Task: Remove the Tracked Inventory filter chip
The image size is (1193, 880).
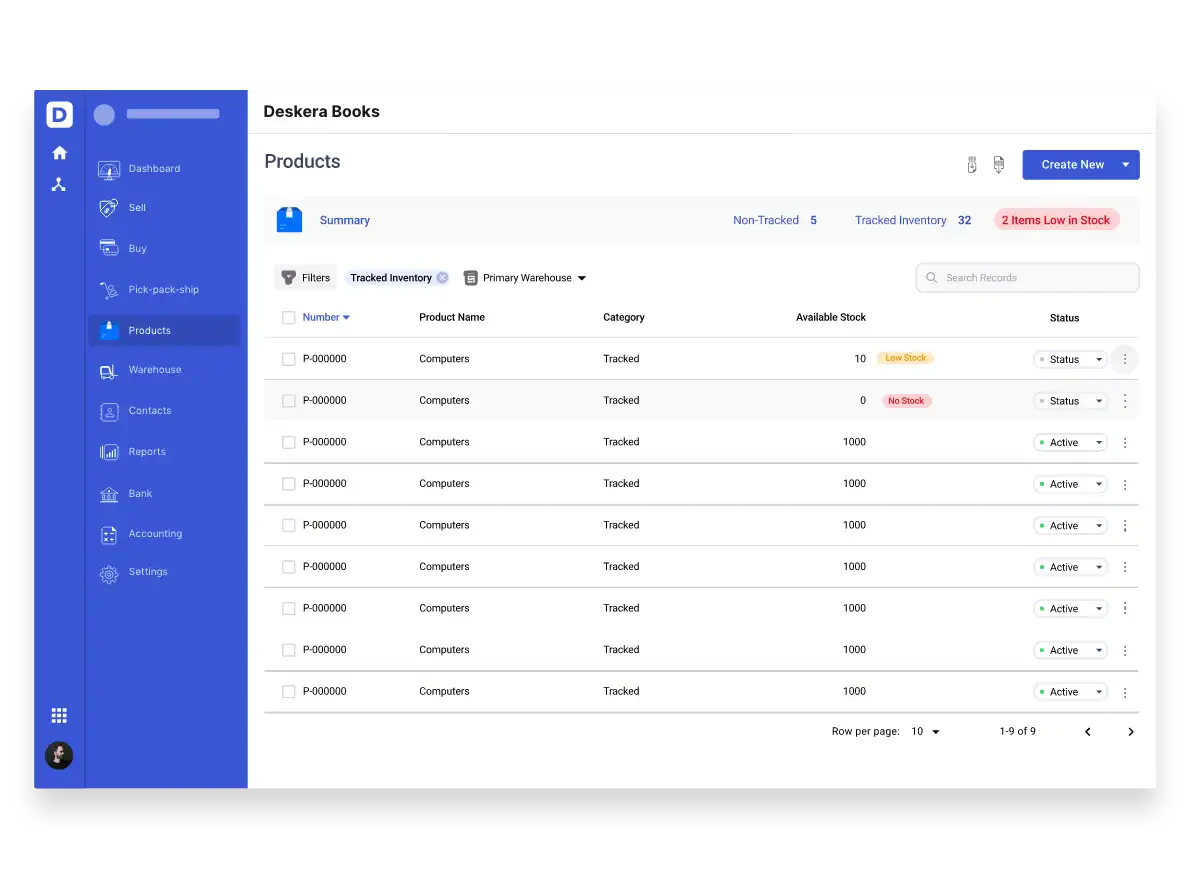Action: [x=442, y=278]
